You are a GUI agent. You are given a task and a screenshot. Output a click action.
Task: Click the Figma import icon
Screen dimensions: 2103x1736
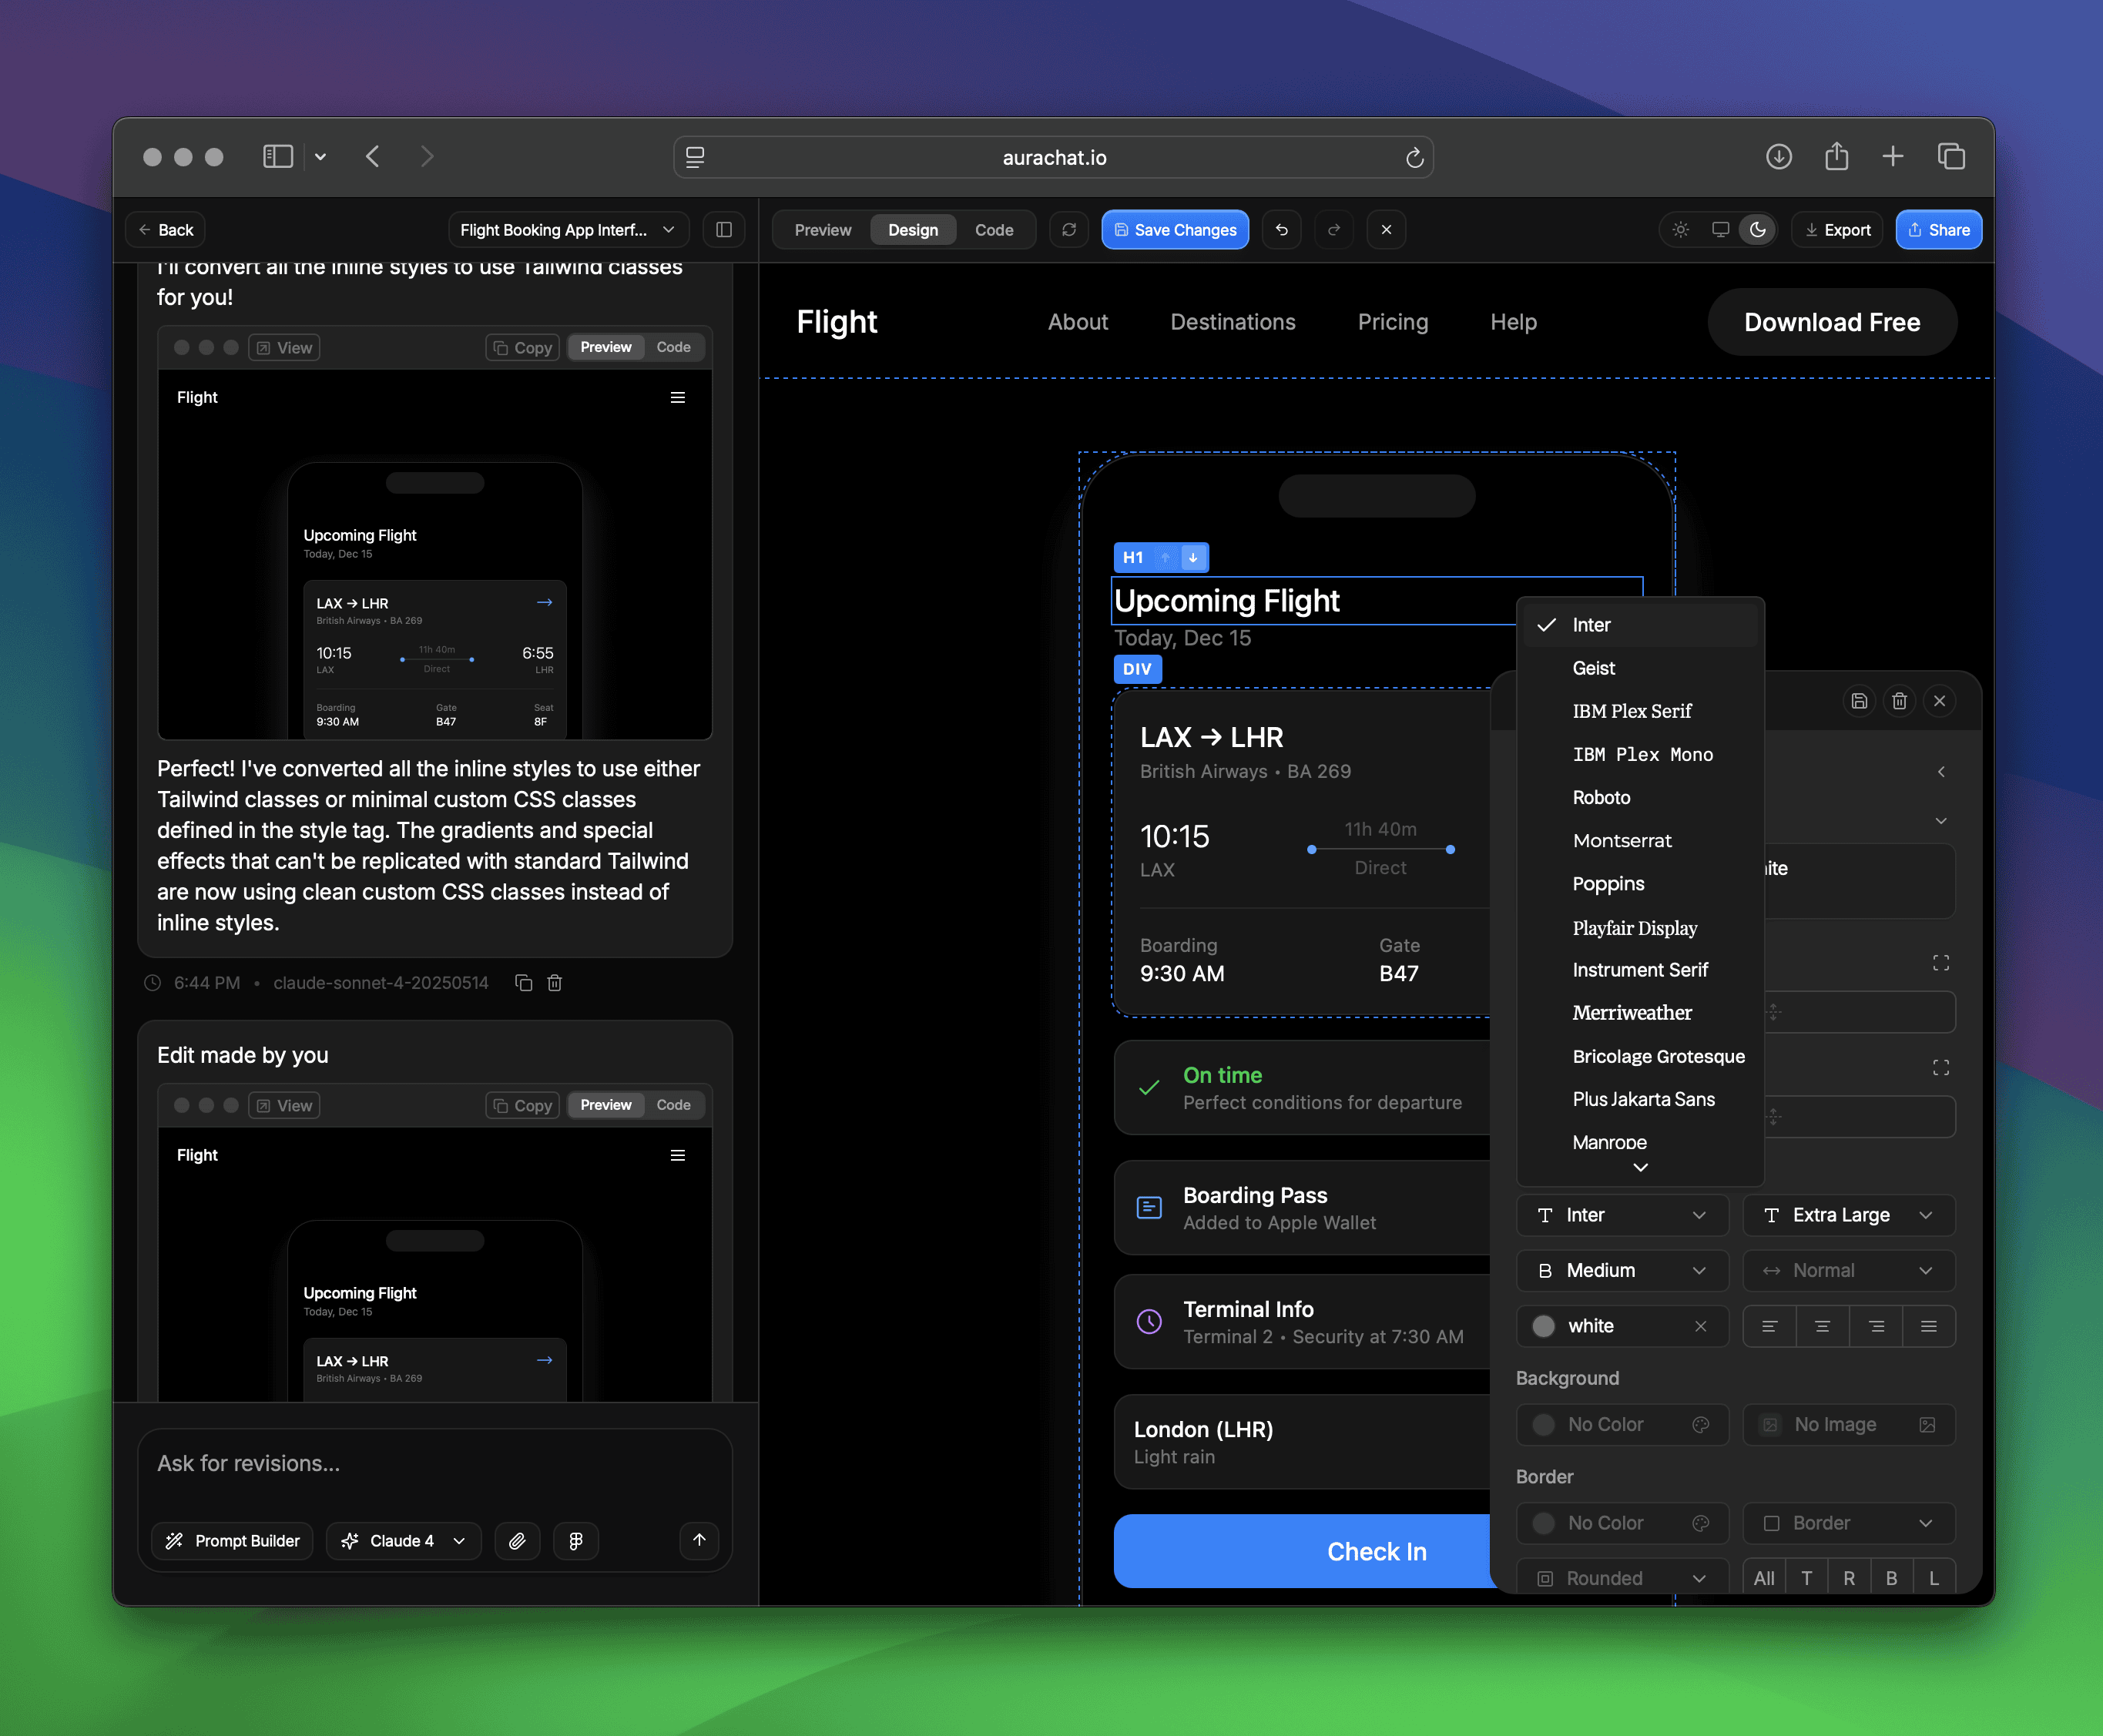pos(576,1541)
